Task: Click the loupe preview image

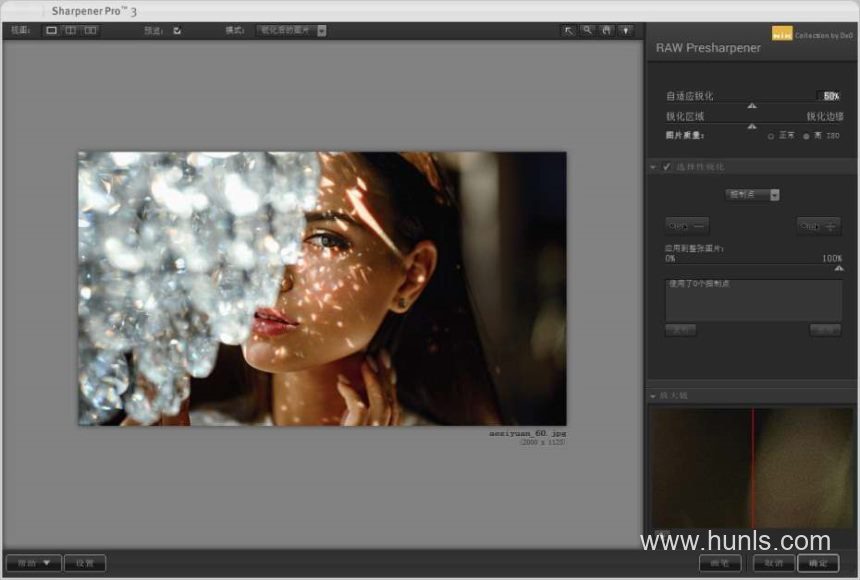Action: point(751,469)
